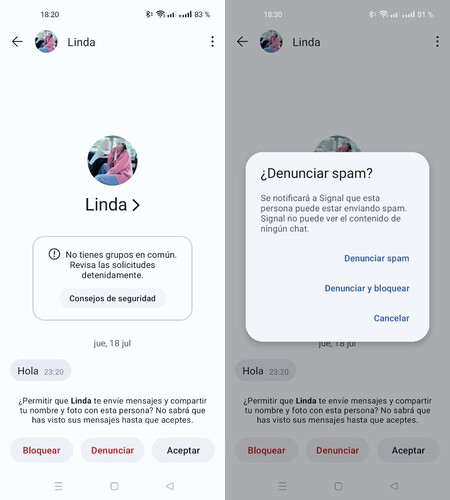The image size is (450, 500).
Task: Accept the message request with Aceptar
Action: 183,450
